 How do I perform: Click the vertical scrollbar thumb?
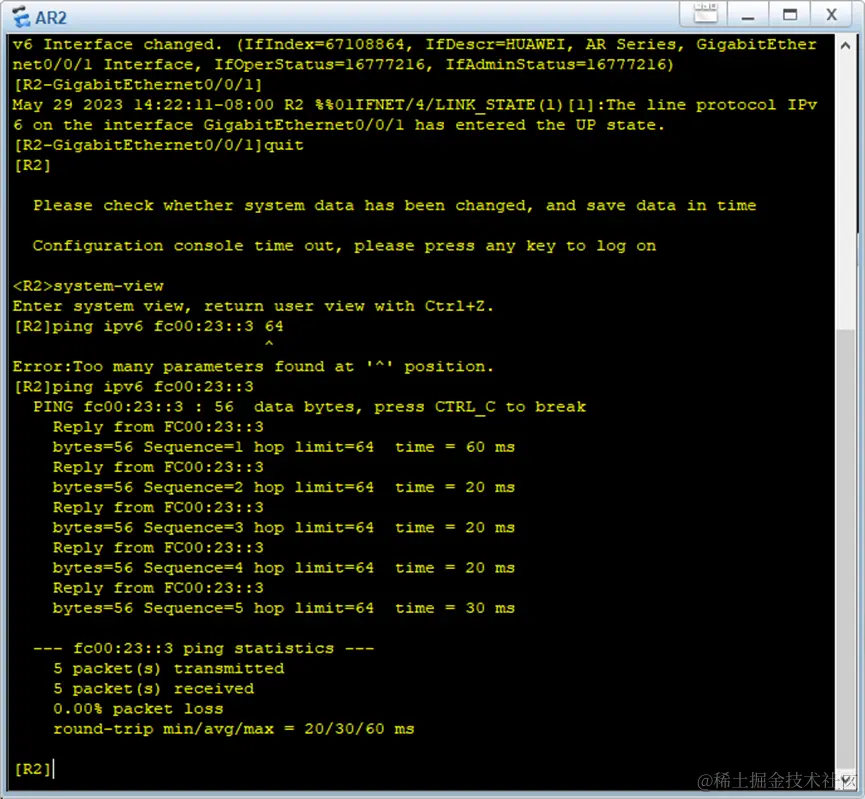(845, 549)
